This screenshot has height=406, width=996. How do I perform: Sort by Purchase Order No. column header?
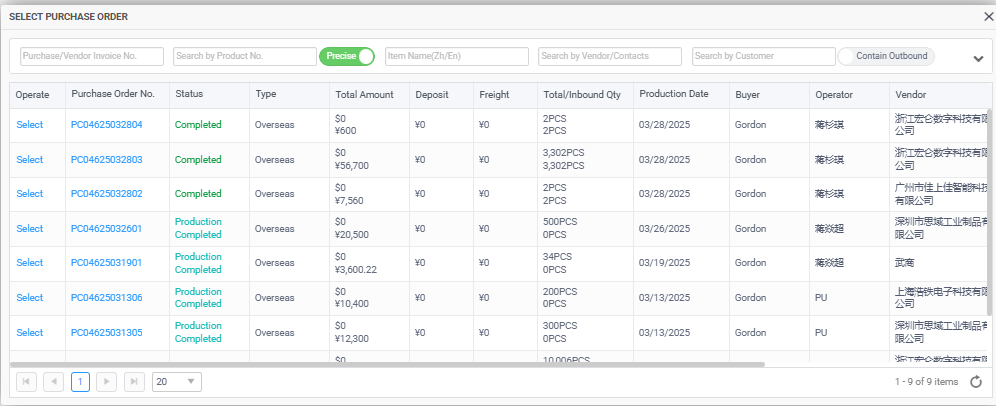tap(113, 94)
